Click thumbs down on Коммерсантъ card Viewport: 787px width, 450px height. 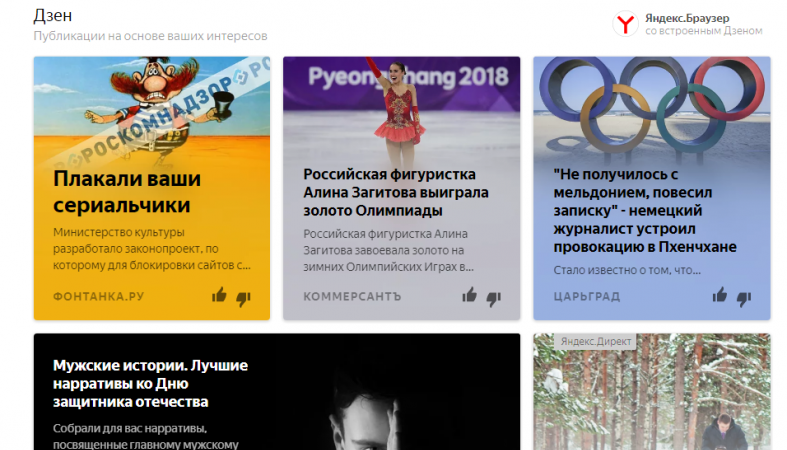coord(494,298)
